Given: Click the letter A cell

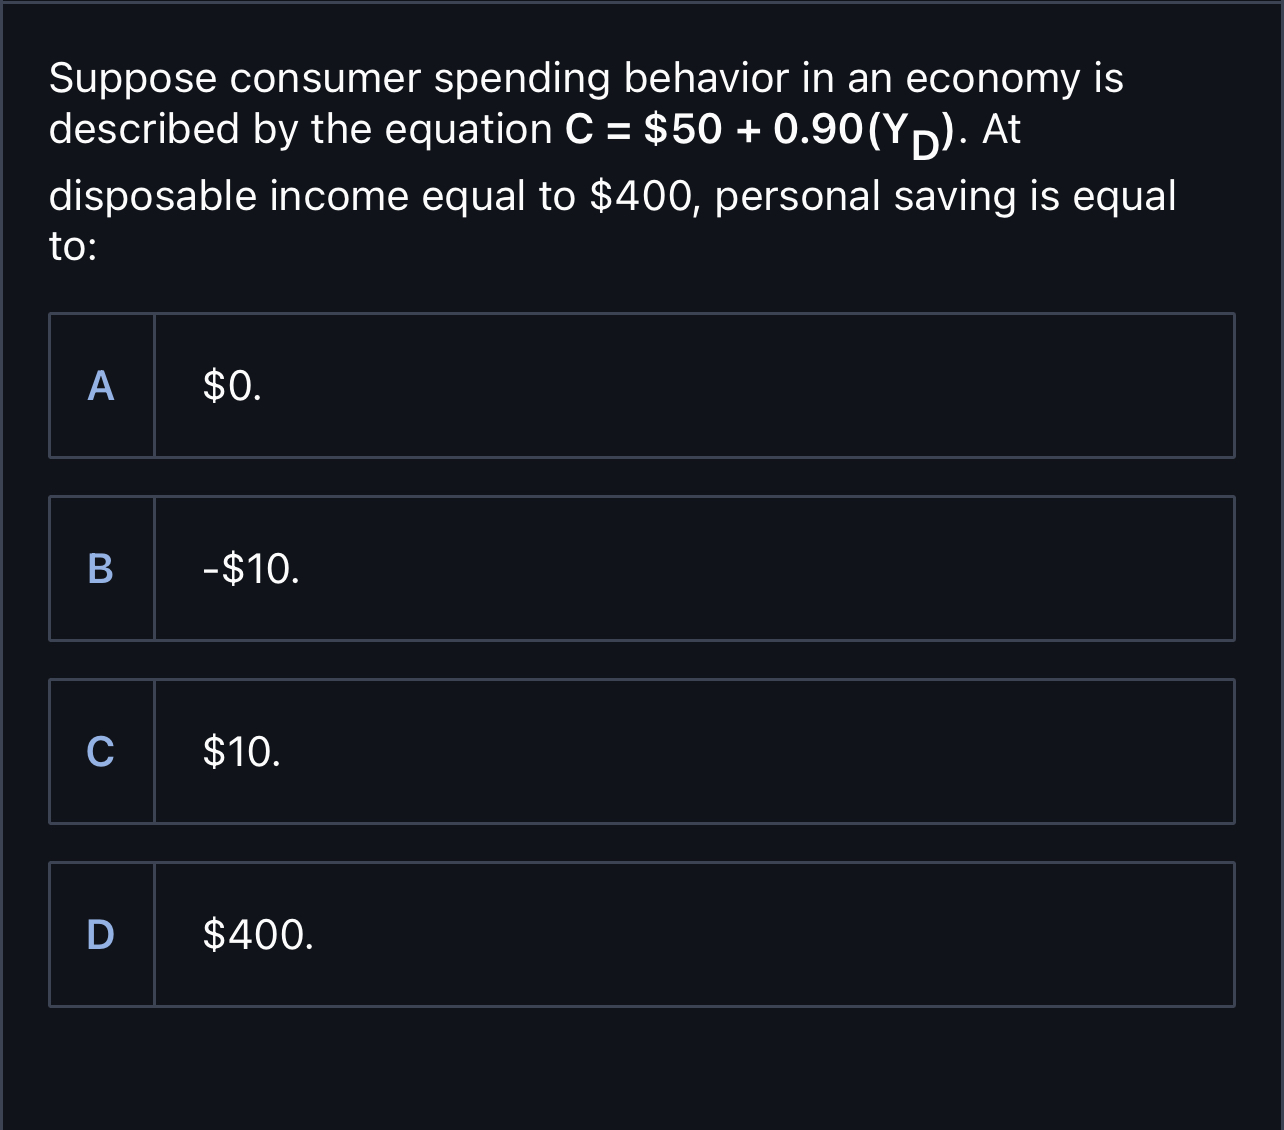Looking at the screenshot, I should point(100,386).
